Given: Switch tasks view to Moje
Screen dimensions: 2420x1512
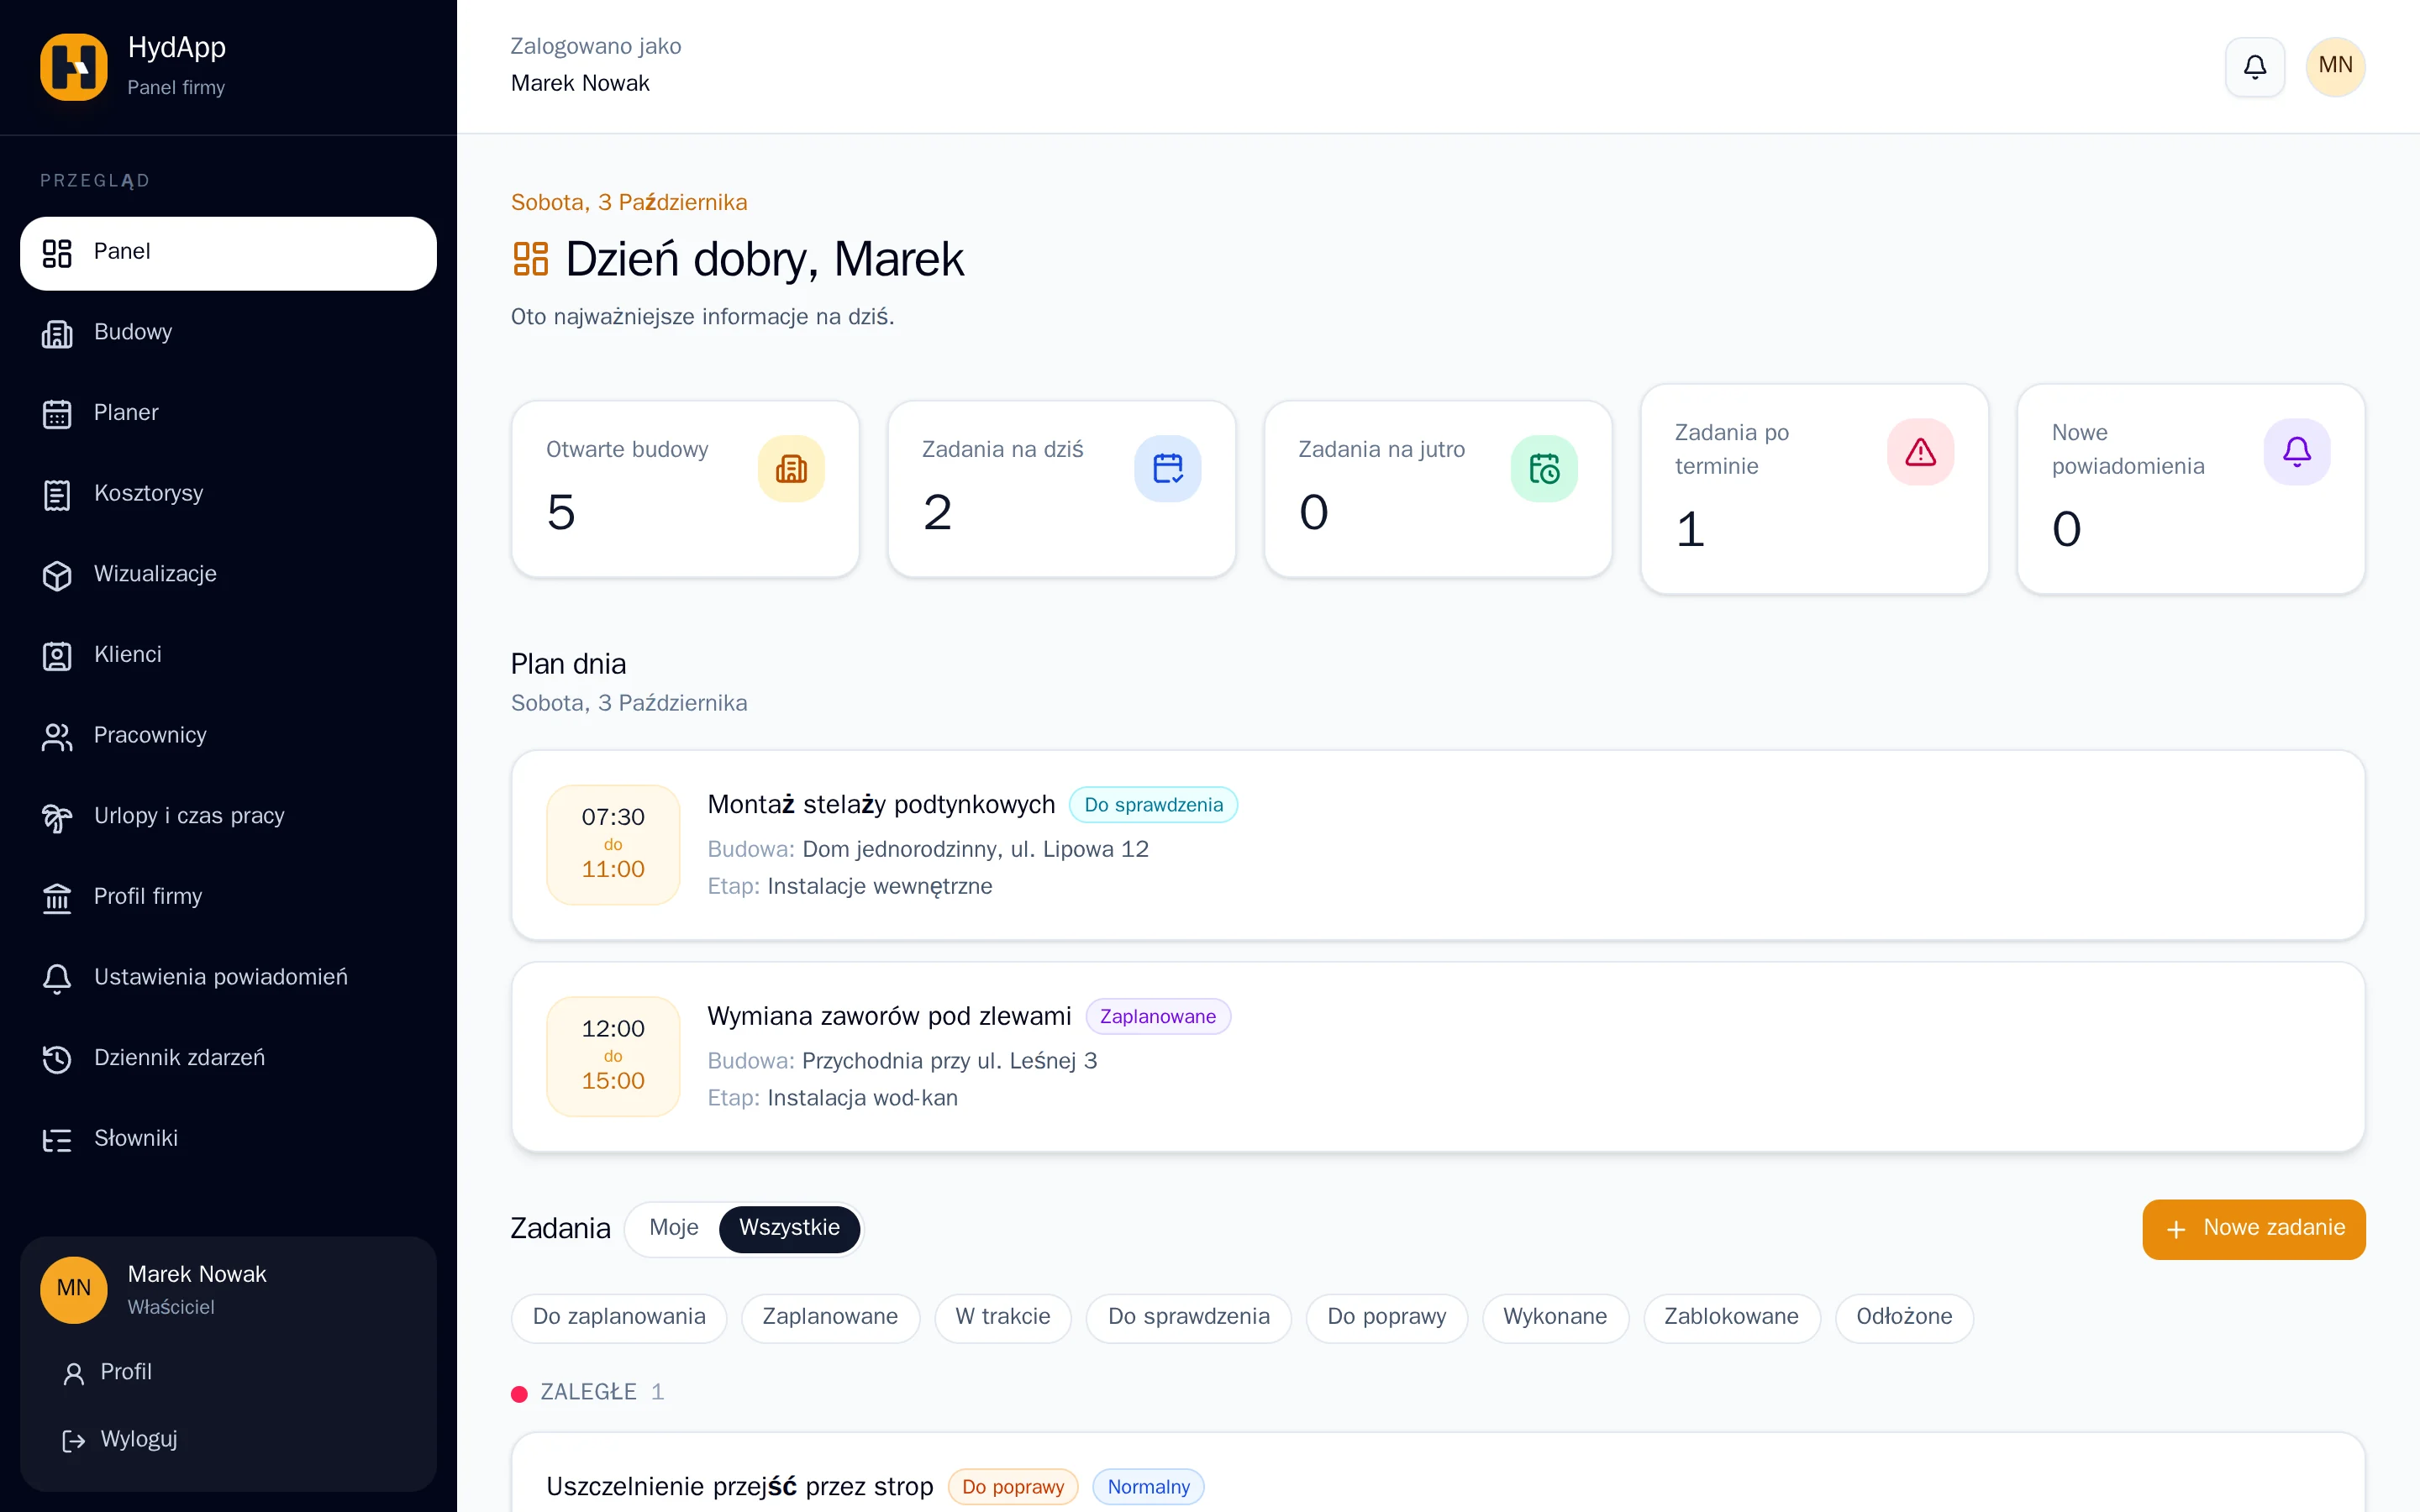Looking at the screenshot, I should [x=673, y=1228].
